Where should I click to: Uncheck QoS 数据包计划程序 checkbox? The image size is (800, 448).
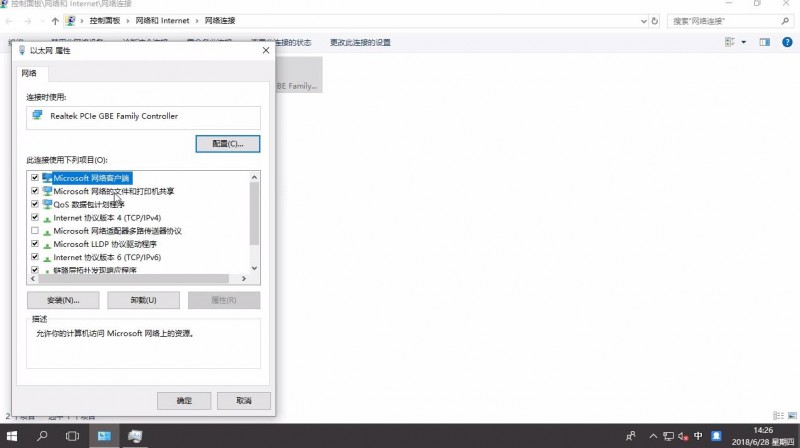pos(35,204)
